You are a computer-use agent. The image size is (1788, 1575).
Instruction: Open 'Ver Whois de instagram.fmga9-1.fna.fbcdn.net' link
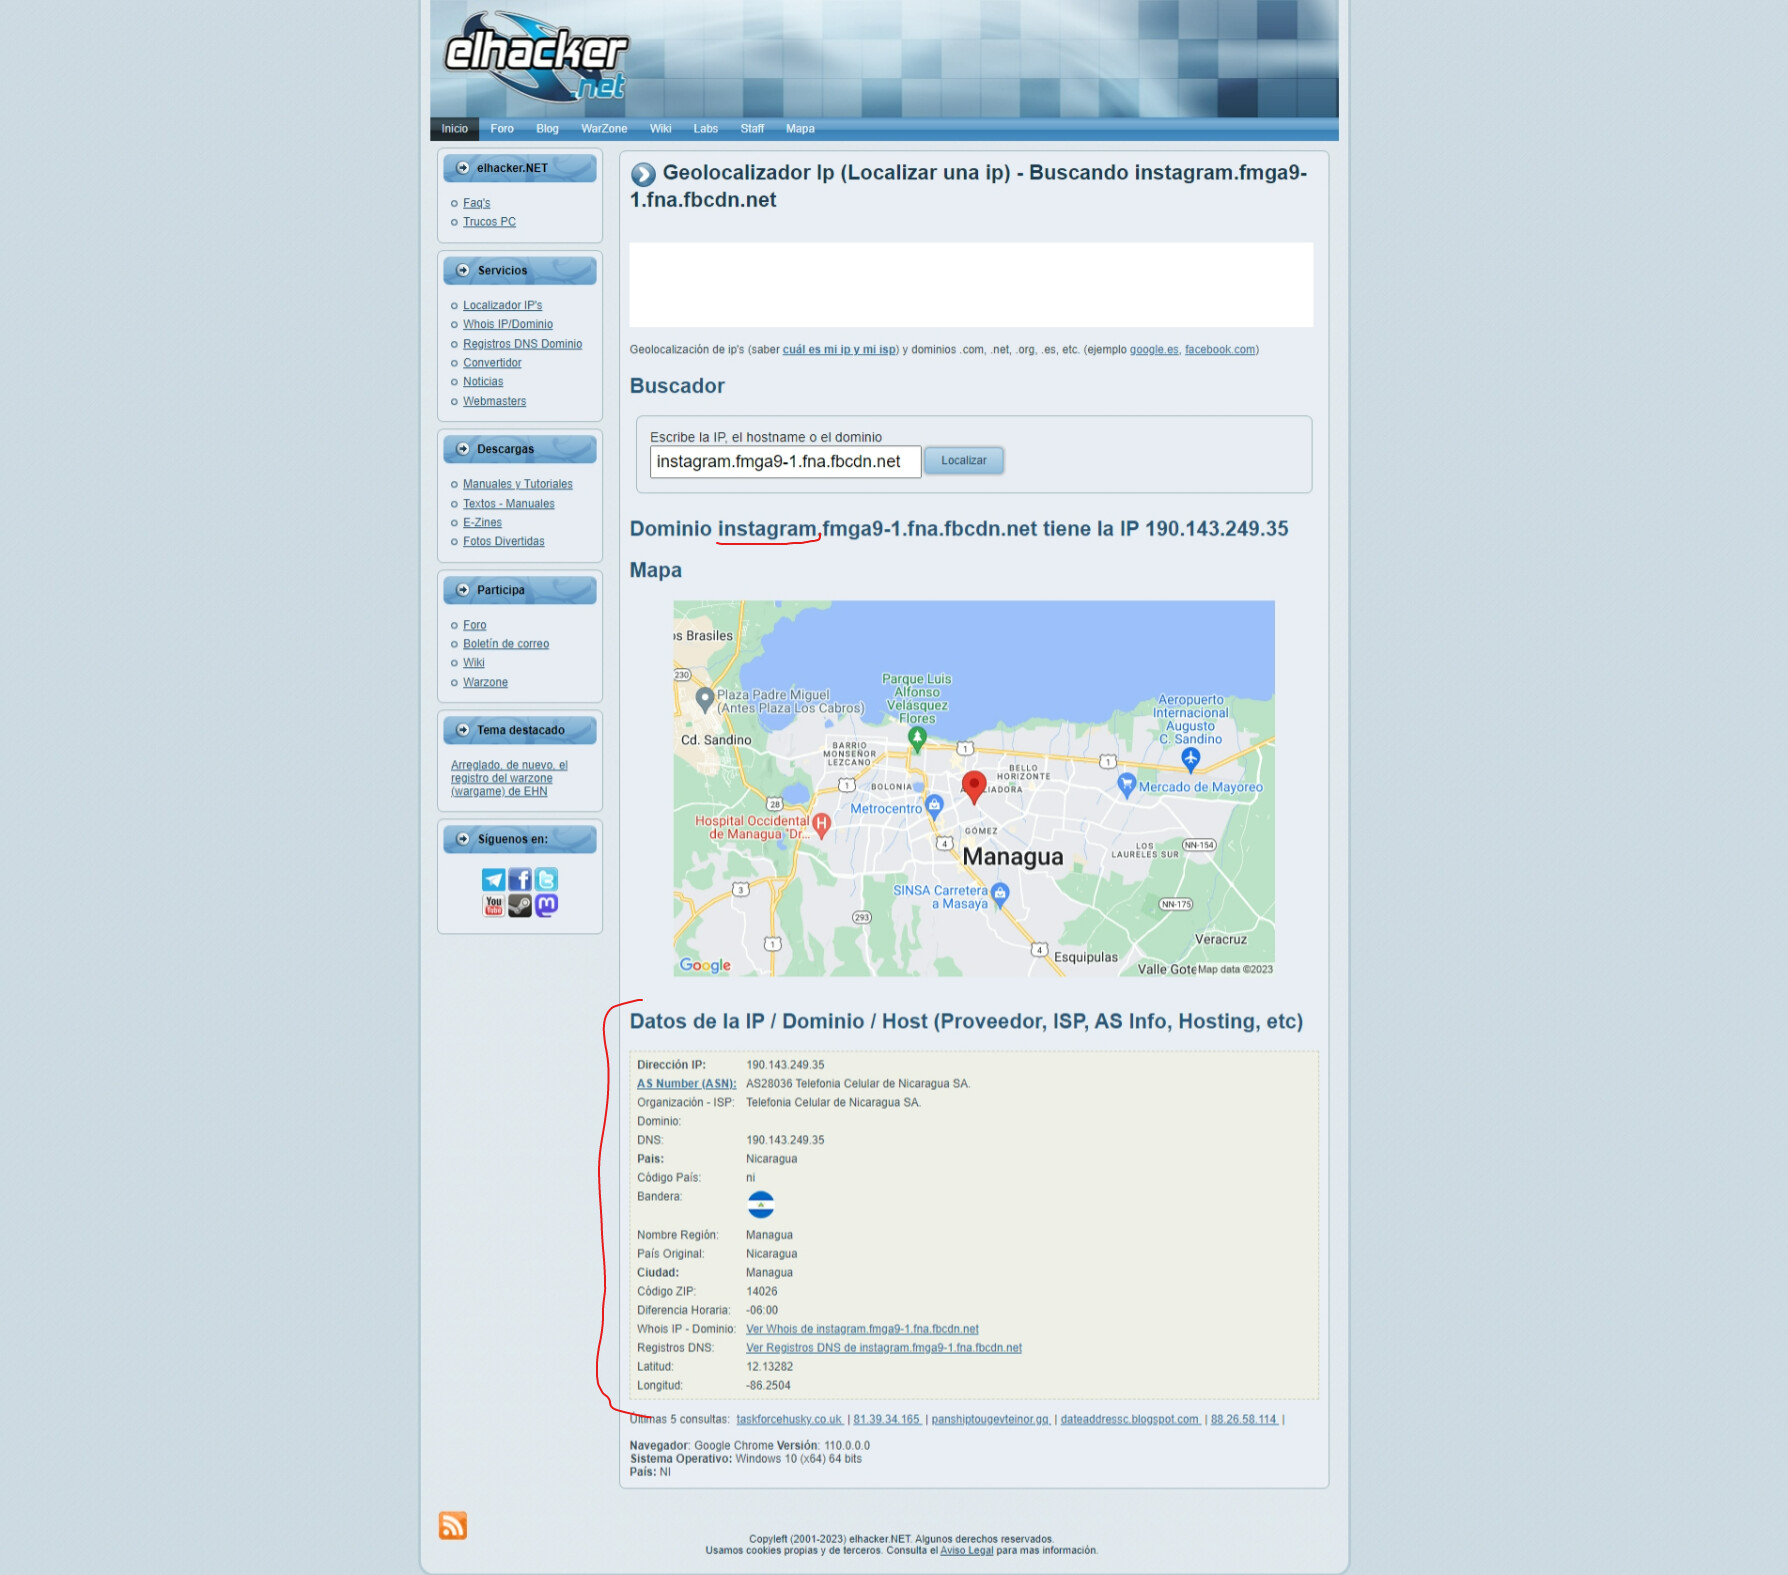click(862, 1329)
